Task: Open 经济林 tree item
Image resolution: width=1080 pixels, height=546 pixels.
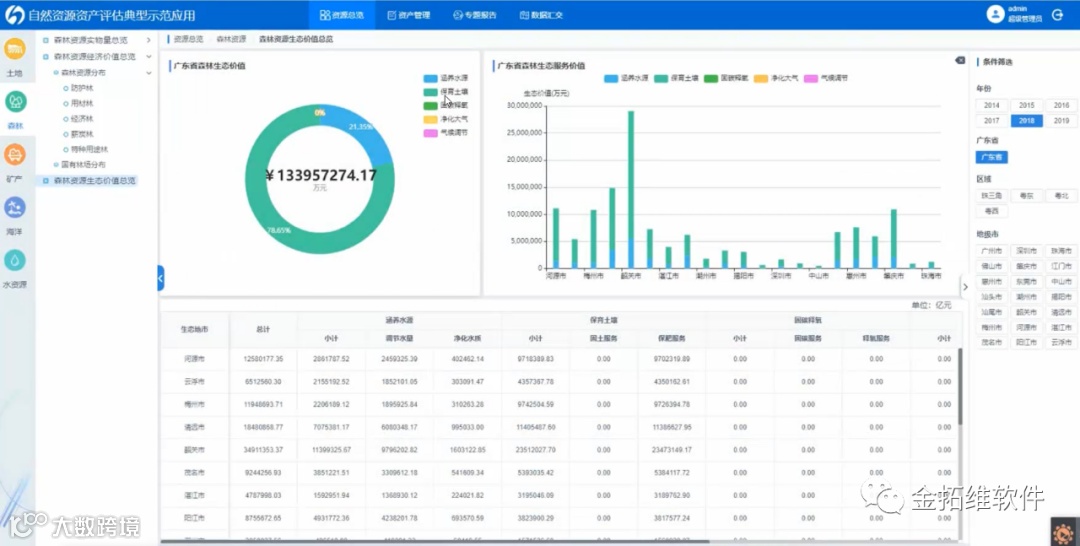Action: click(82, 119)
